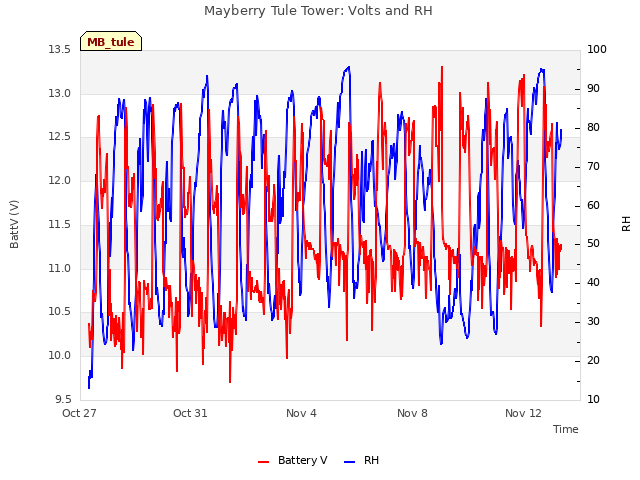Click the 13.5 voltage tick label
Image resolution: width=640 pixels, height=480 pixels.
pos(60,49)
